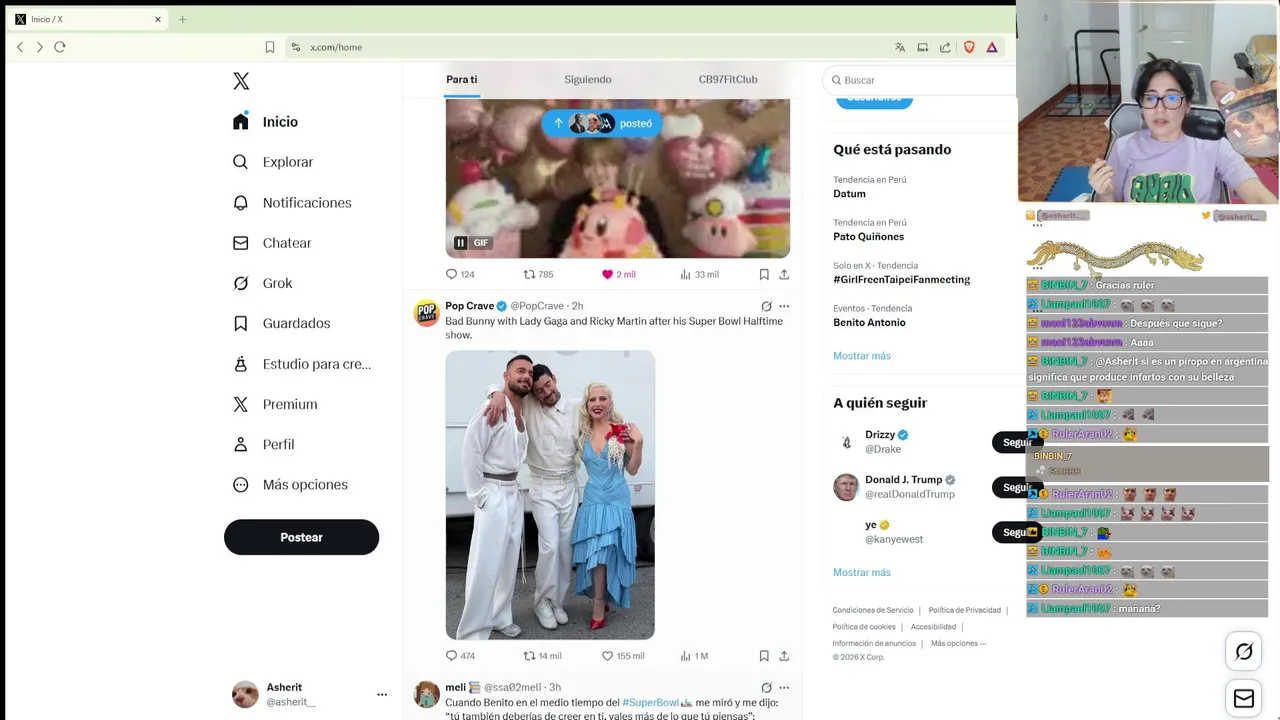Open more options on Pop Crave post

coord(784,306)
